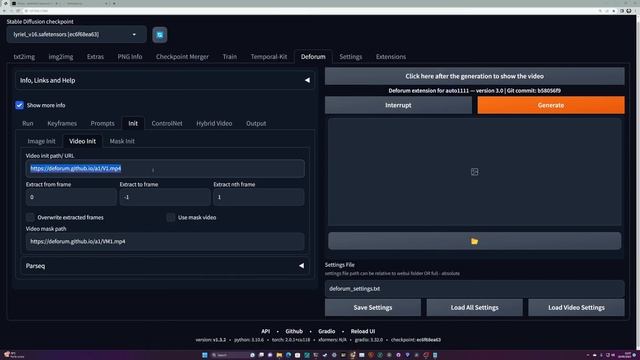This screenshot has height=360, width=640.
Task: Select the Temporal-Kit tab
Action: coord(269,57)
